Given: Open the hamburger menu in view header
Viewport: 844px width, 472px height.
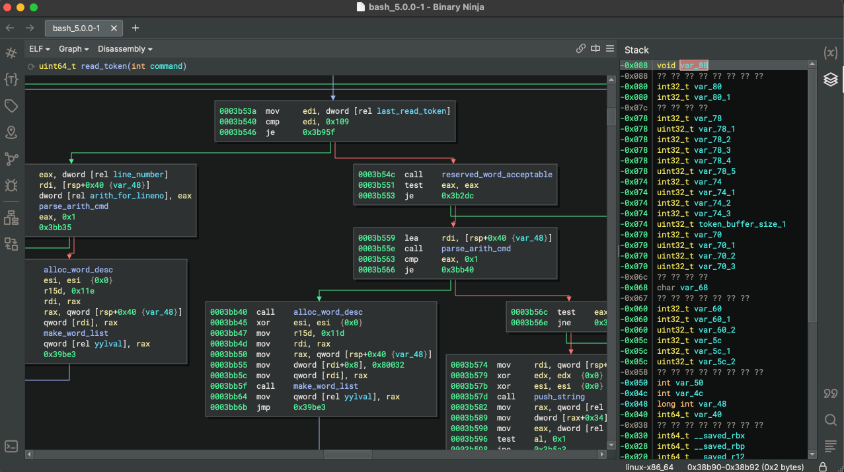Looking at the screenshot, I should 610,48.
